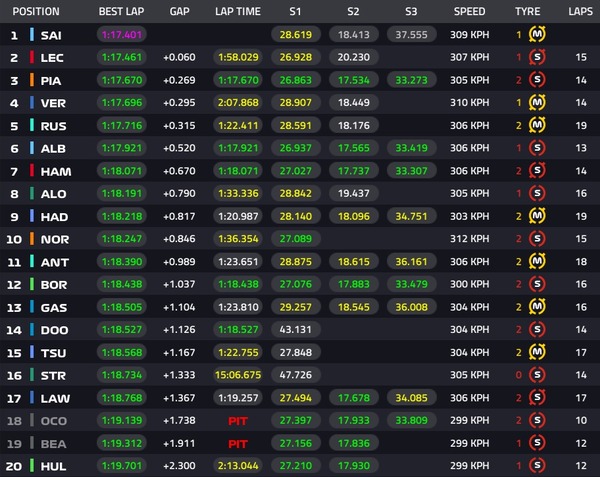Click the SPEED column header

coord(469,12)
